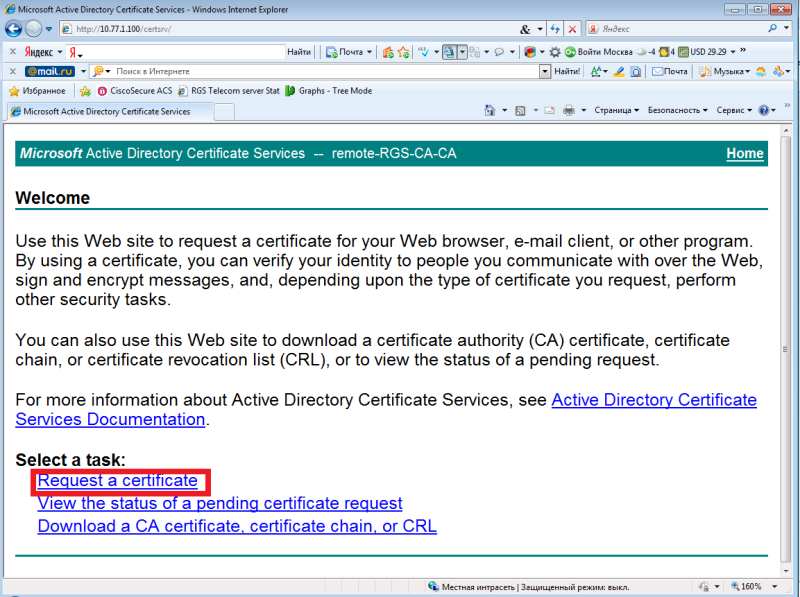Click the Refresh icon next to the address bar
The height and width of the screenshot is (597, 800).
point(555,29)
